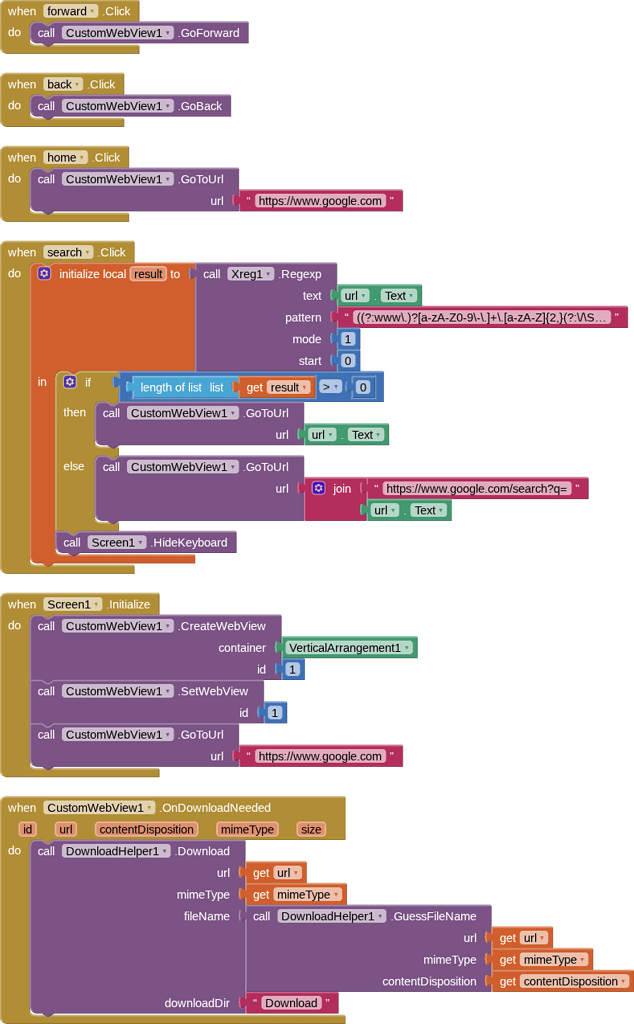Edit the Download directory text string
This screenshot has width=634, height=1024.
tap(290, 1003)
